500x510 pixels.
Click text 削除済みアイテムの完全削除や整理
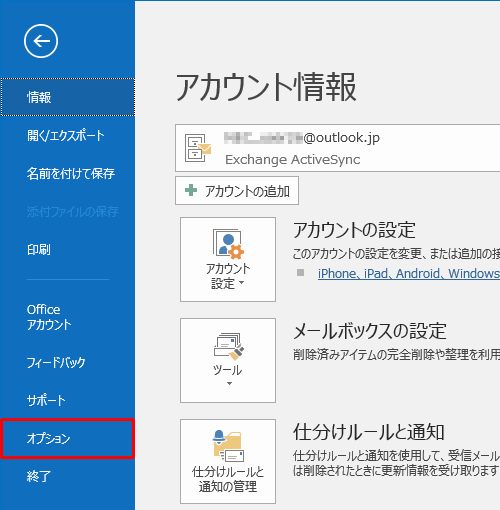tap(385, 354)
